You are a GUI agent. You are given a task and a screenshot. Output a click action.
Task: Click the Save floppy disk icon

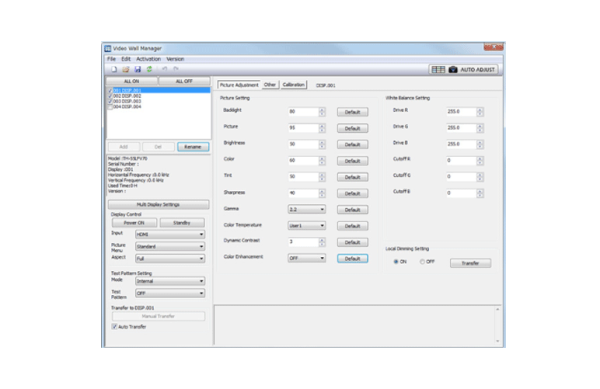(x=137, y=69)
